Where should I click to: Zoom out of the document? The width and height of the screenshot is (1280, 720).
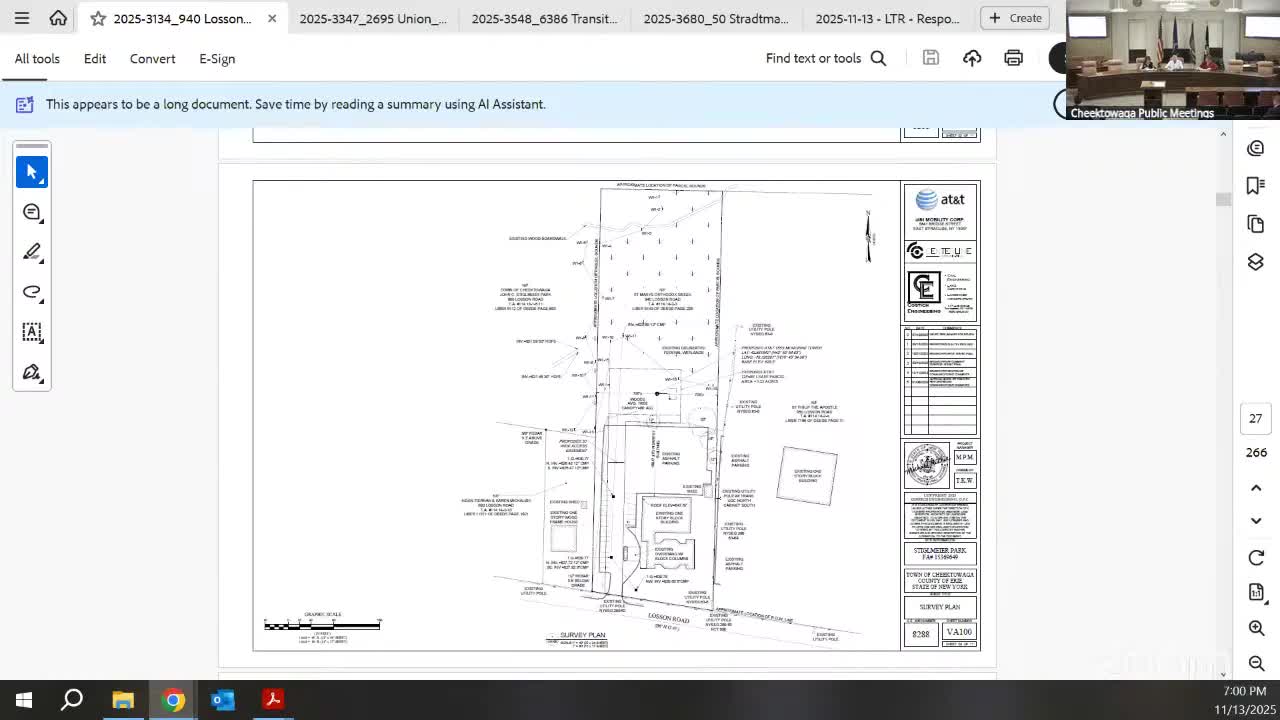point(1256,663)
